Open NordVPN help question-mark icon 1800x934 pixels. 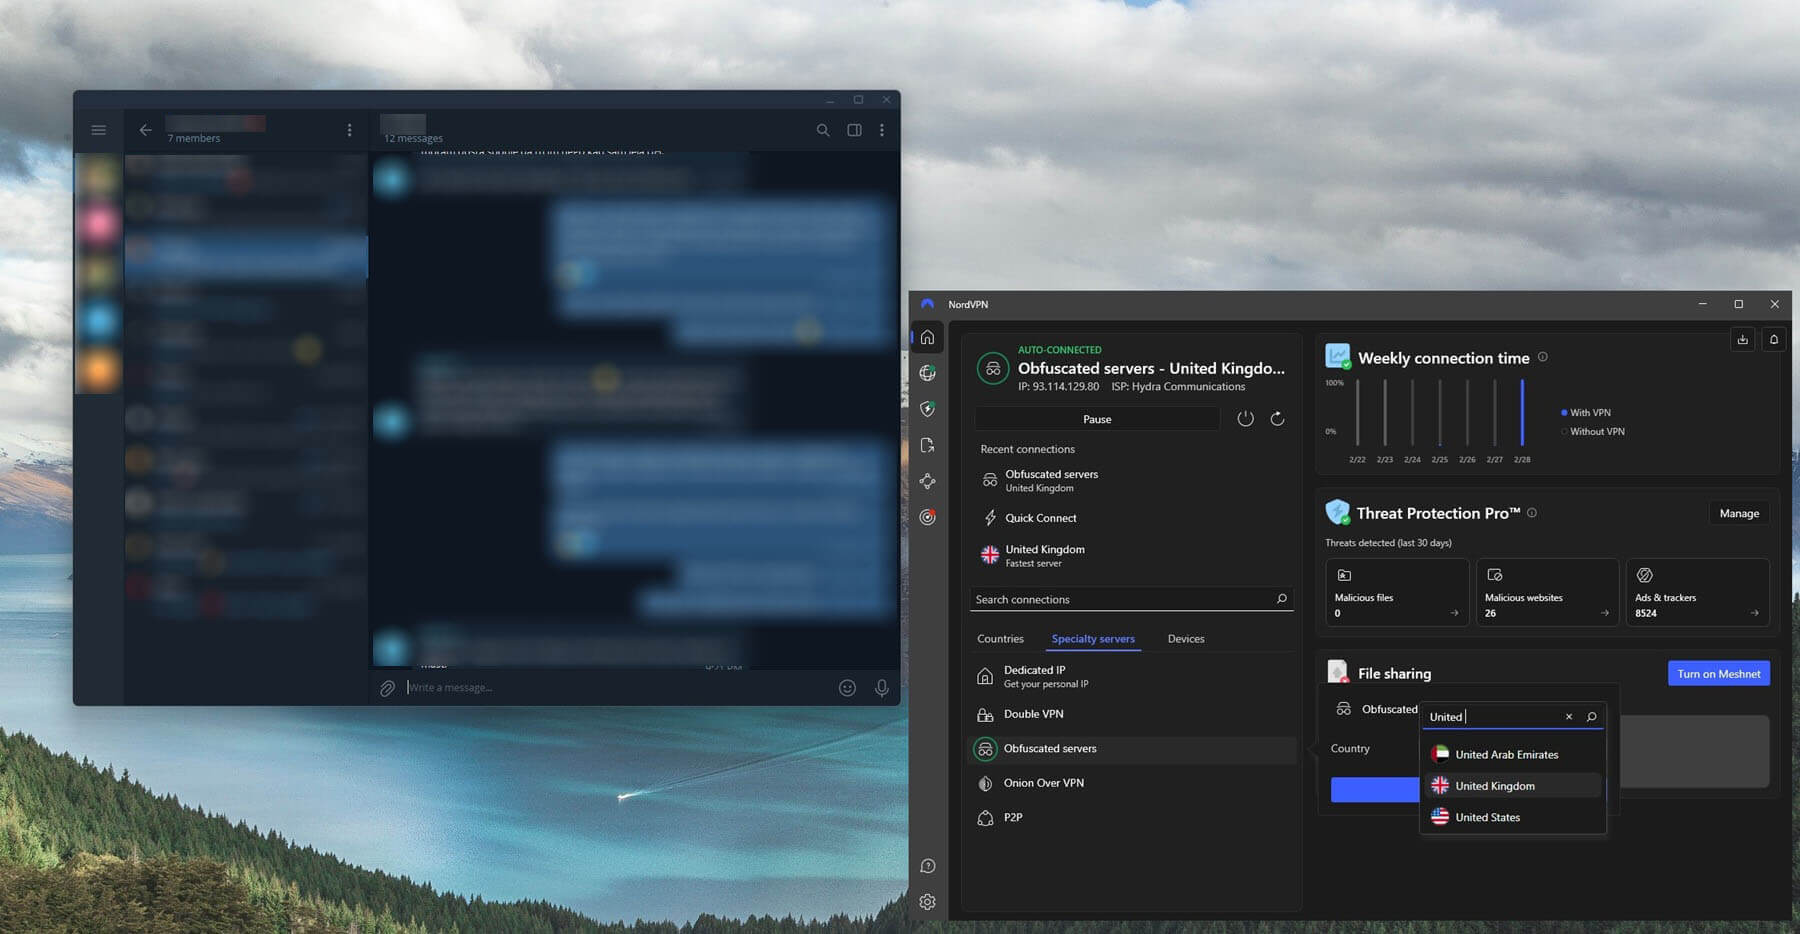[927, 866]
